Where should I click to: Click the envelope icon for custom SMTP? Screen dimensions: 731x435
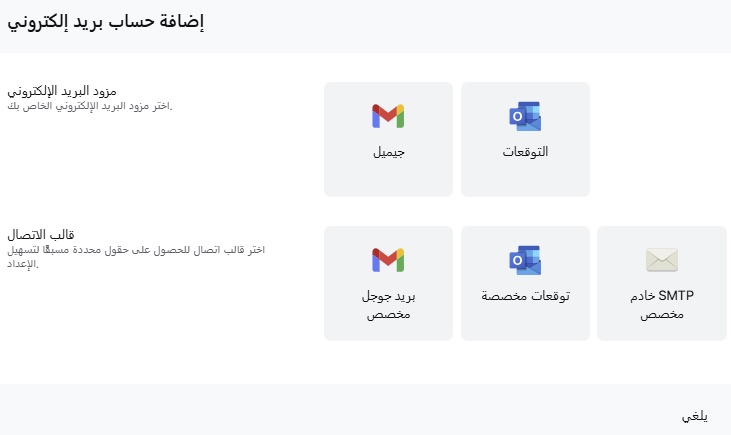pos(662,261)
